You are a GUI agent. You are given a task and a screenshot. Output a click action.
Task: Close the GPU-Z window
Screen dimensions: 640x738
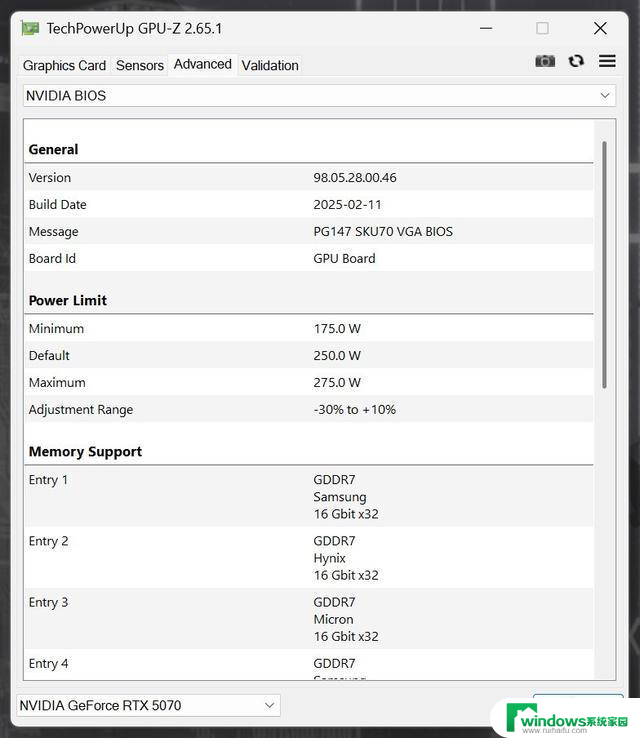600,28
